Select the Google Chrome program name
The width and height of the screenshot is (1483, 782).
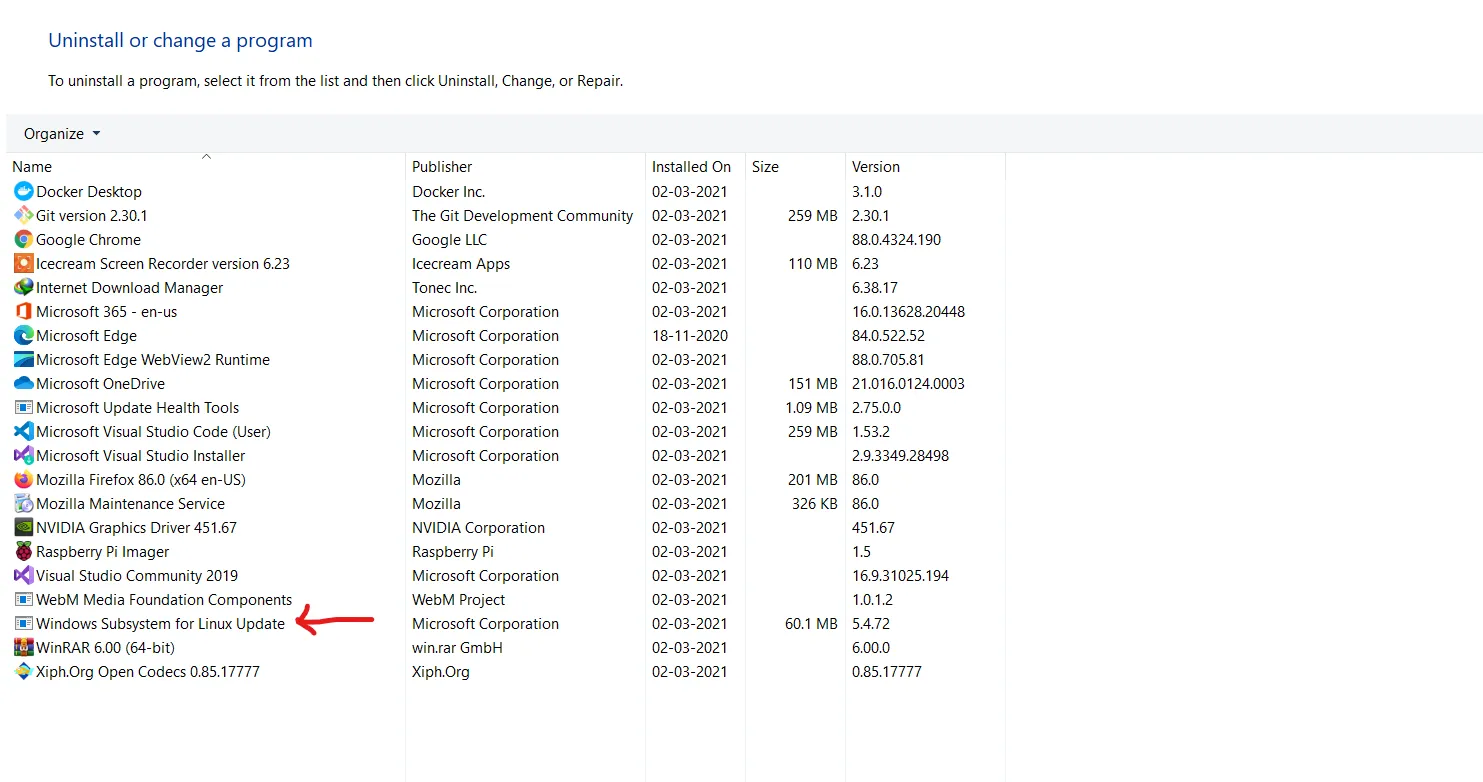tap(88, 239)
